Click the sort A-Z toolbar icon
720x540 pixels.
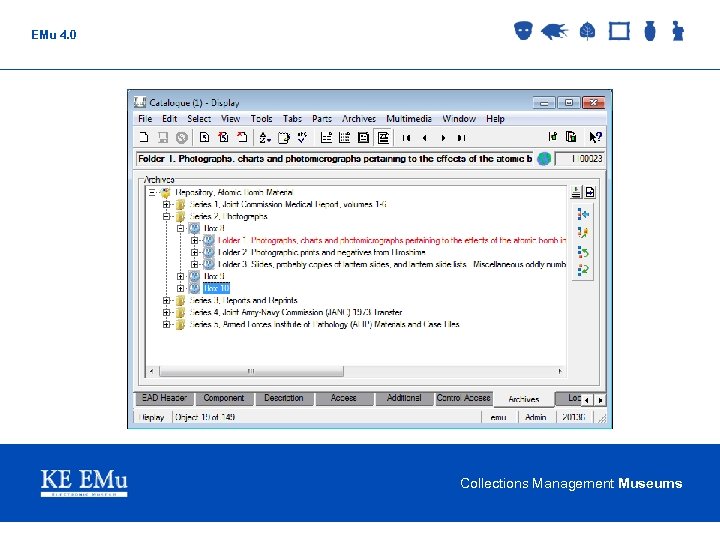[x=264, y=137]
